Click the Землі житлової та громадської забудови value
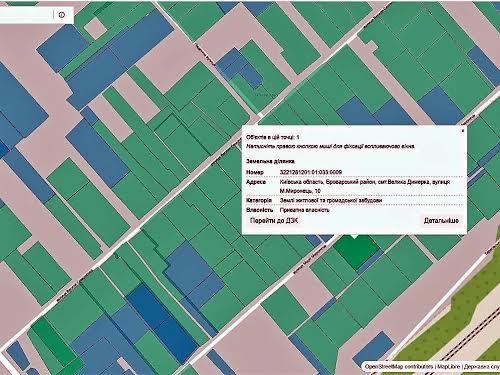This screenshot has height=375, width=500. coord(331,200)
